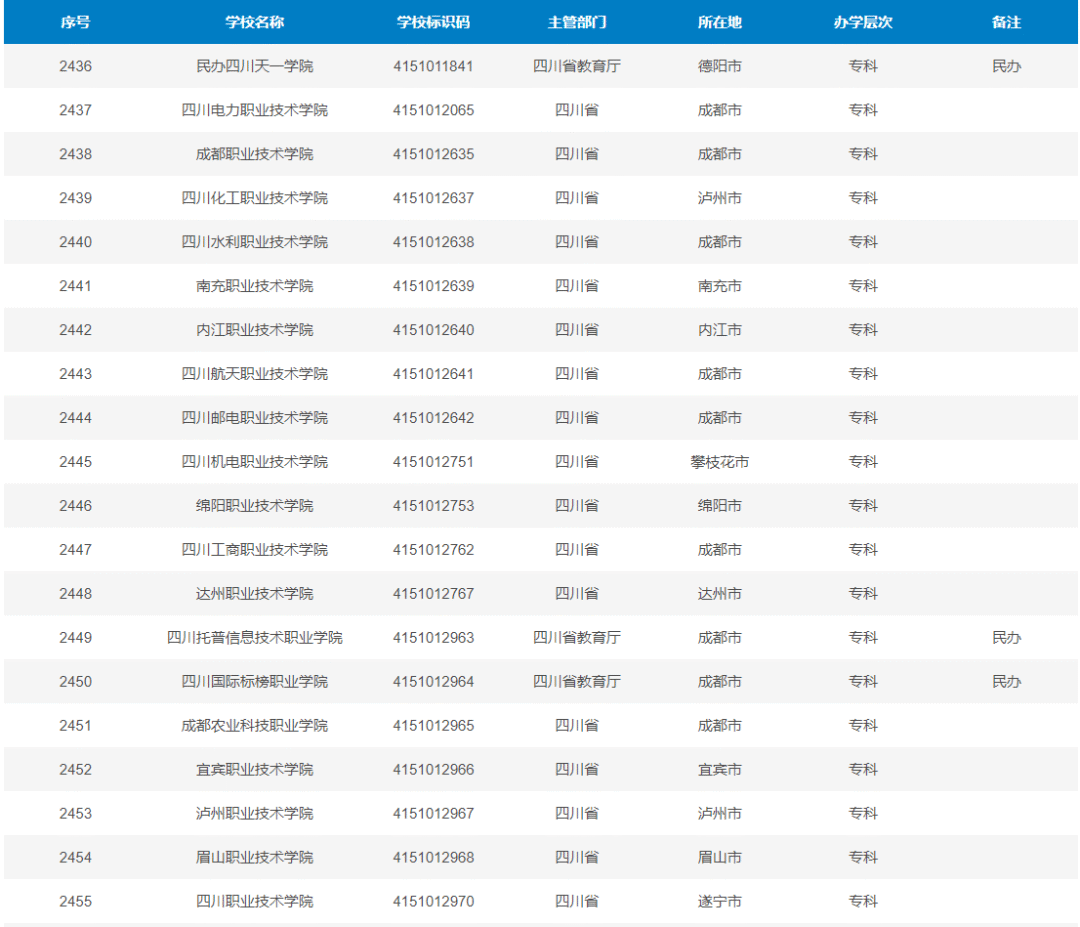
Task: Click school code 4151012637
Action: tap(433, 198)
